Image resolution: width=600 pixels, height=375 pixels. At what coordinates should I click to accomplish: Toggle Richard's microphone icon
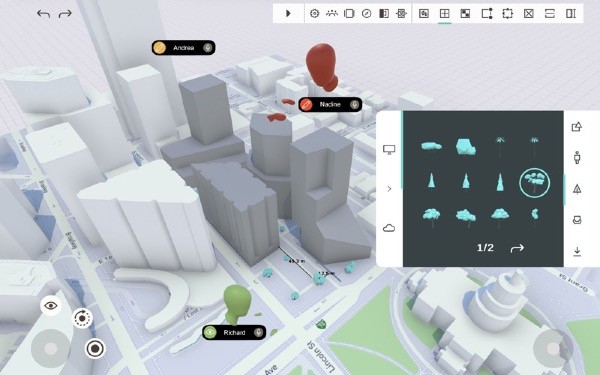[x=259, y=333]
